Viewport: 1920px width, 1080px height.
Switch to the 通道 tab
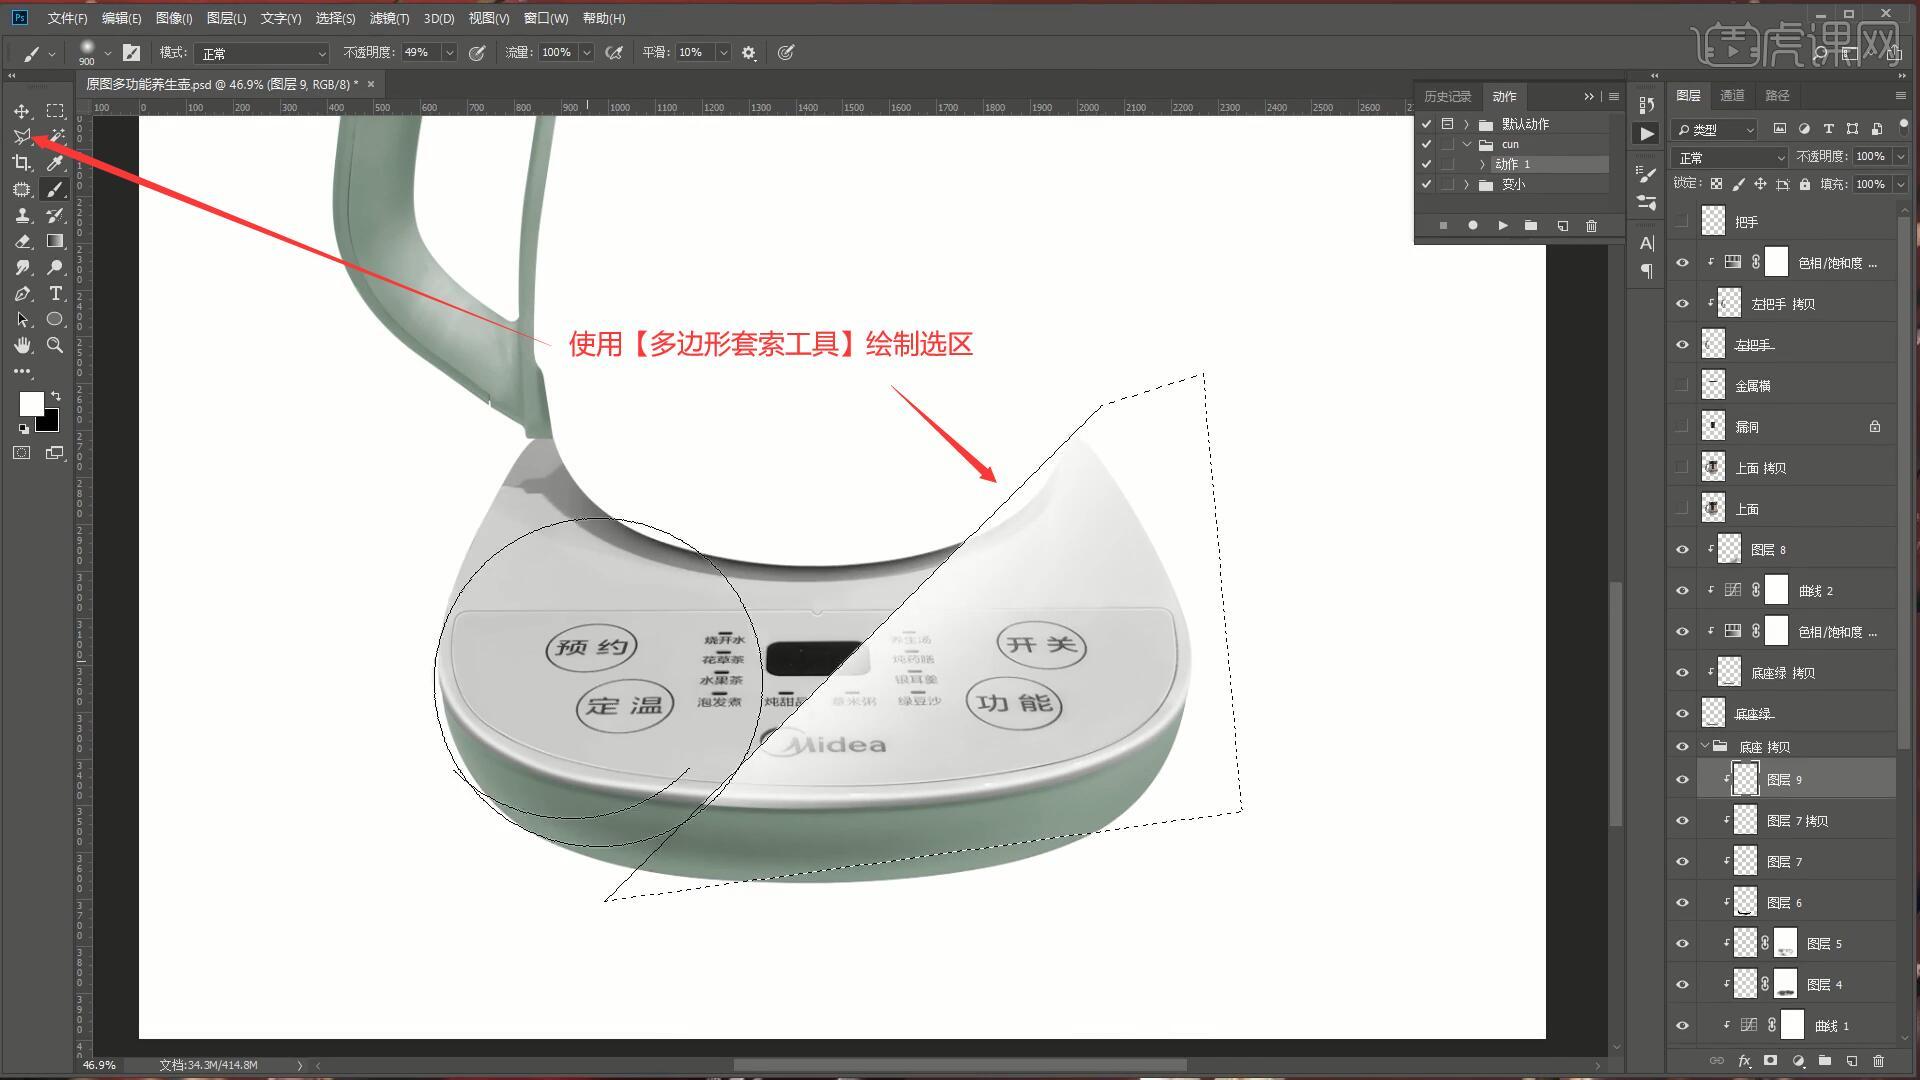pyautogui.click(x=1732, y=95)
